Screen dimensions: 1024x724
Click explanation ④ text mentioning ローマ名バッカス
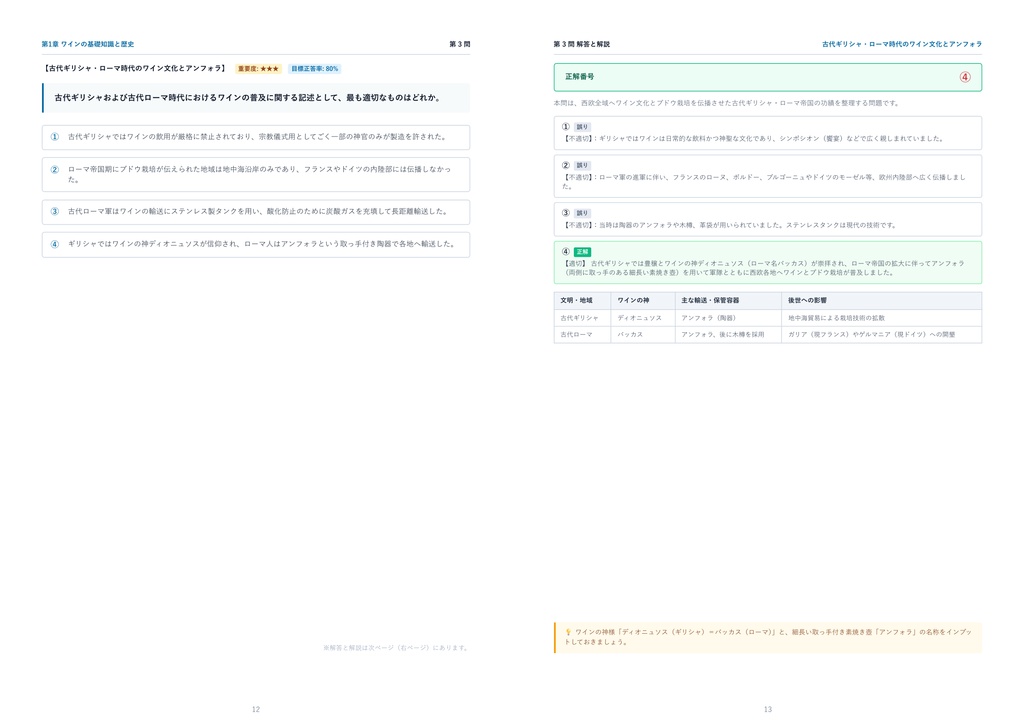point(763,268)
